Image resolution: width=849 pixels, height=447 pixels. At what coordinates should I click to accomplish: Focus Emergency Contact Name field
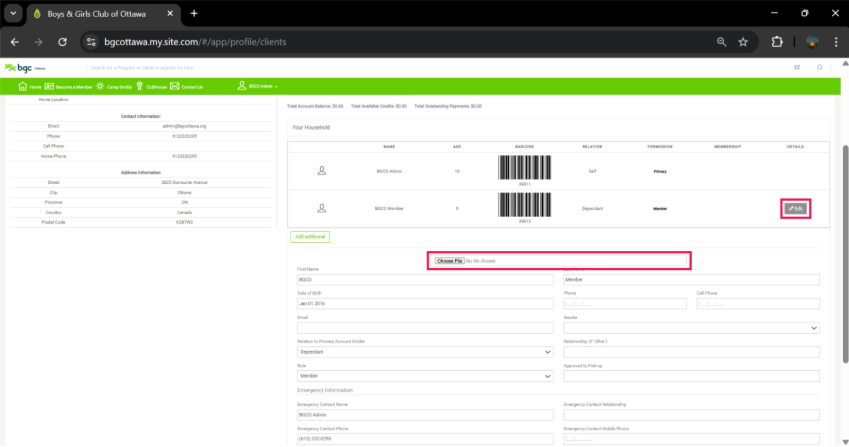[425, 415]
